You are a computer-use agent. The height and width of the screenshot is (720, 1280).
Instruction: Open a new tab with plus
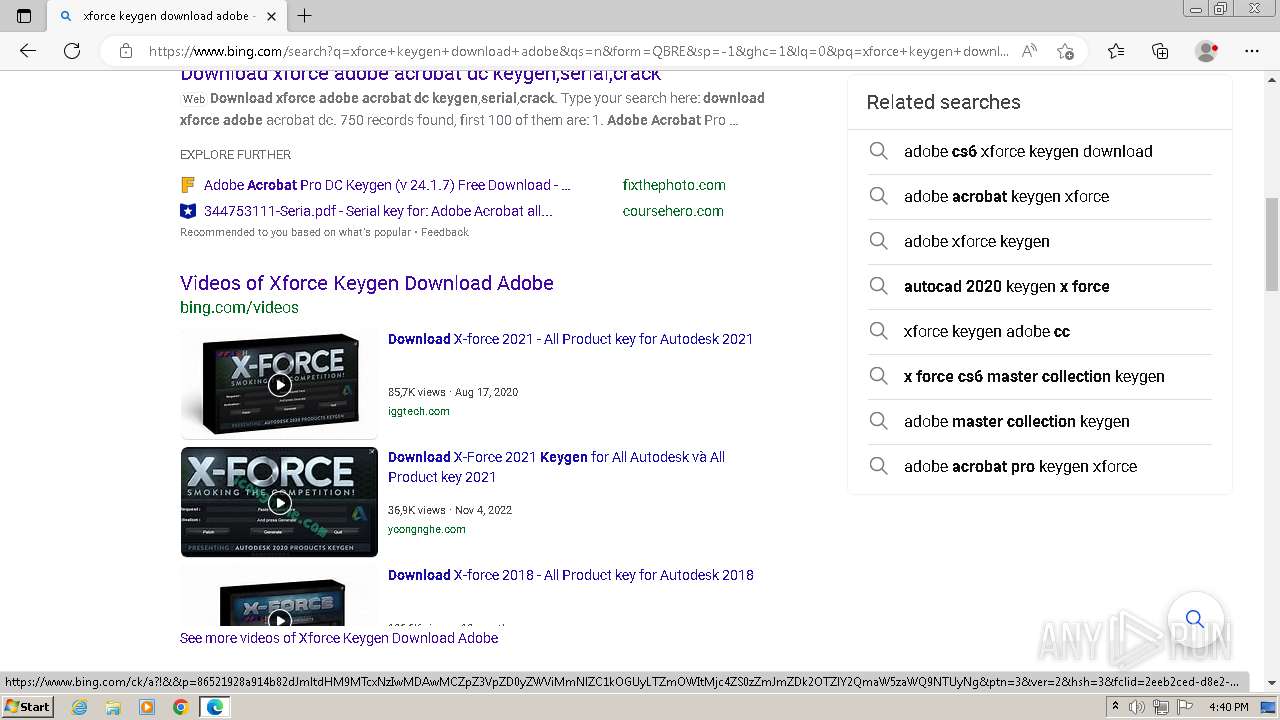[x=305, y=16]
